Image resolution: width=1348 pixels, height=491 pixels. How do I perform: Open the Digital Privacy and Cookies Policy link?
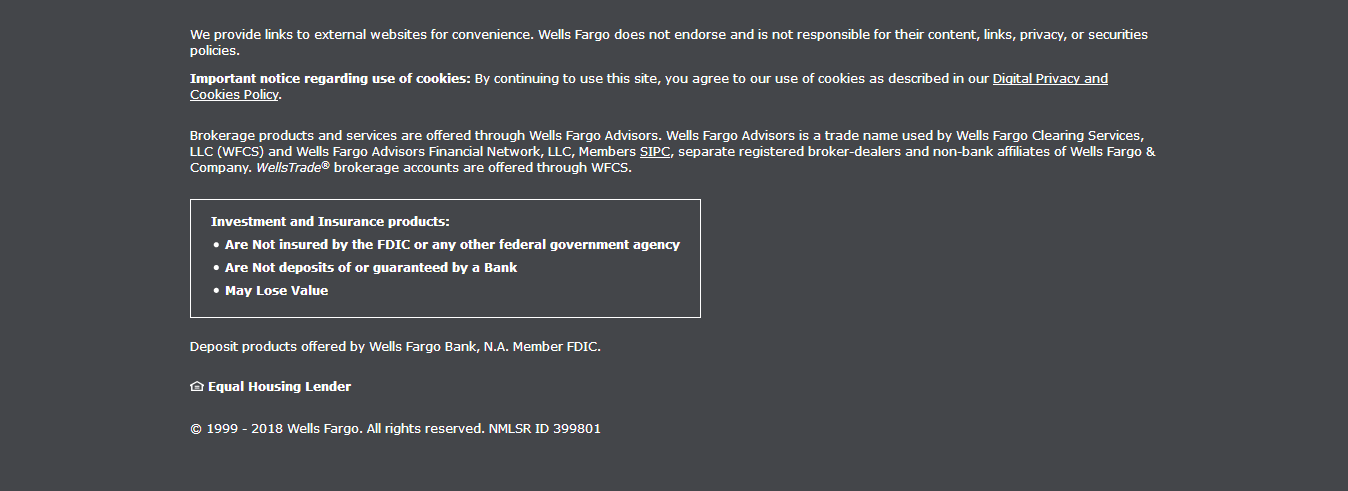pyautogui.click(x=1050, y=79)
